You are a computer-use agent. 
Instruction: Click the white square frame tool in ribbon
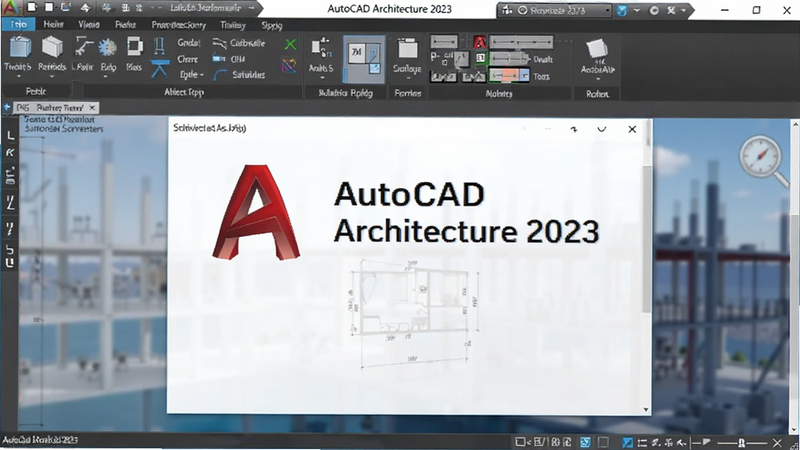point(135,46)
